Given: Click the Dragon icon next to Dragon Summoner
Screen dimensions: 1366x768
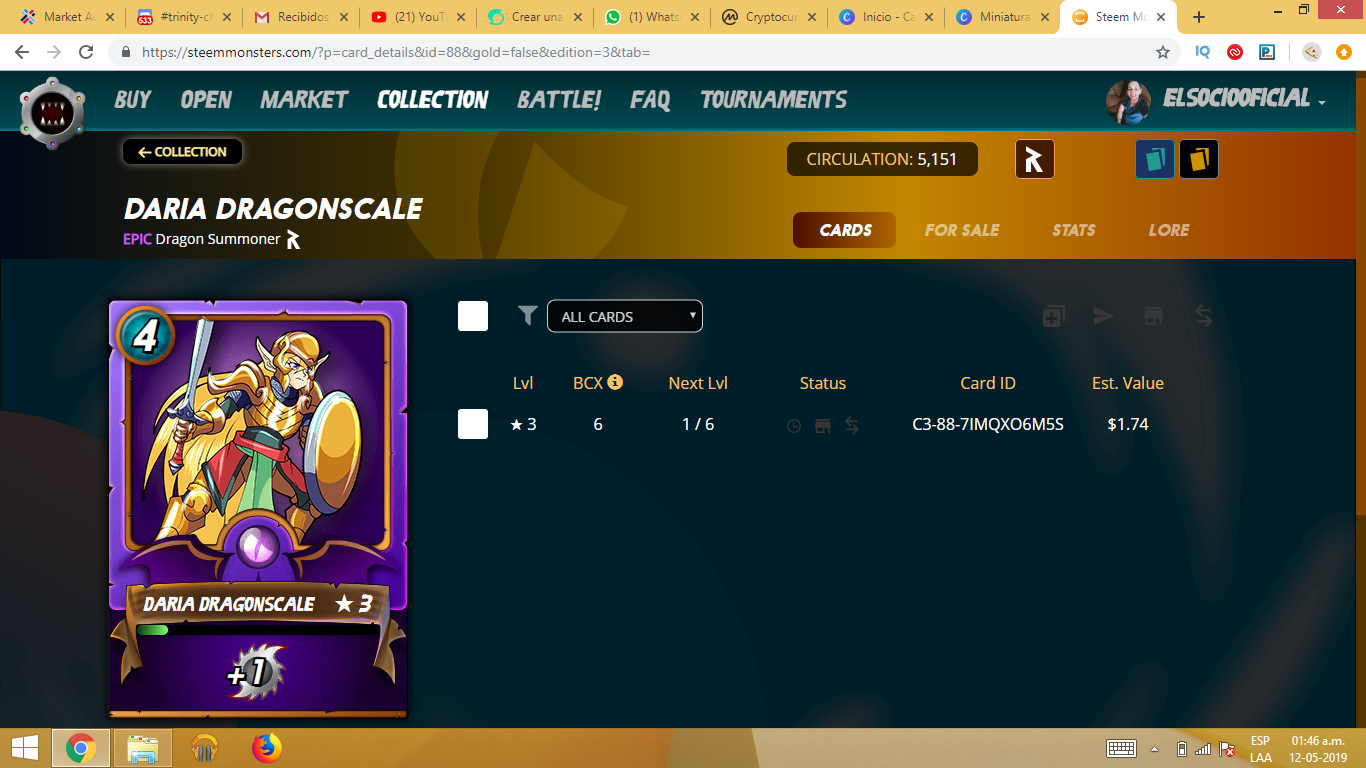Looking at the screenshot, I should pos(293,239).
